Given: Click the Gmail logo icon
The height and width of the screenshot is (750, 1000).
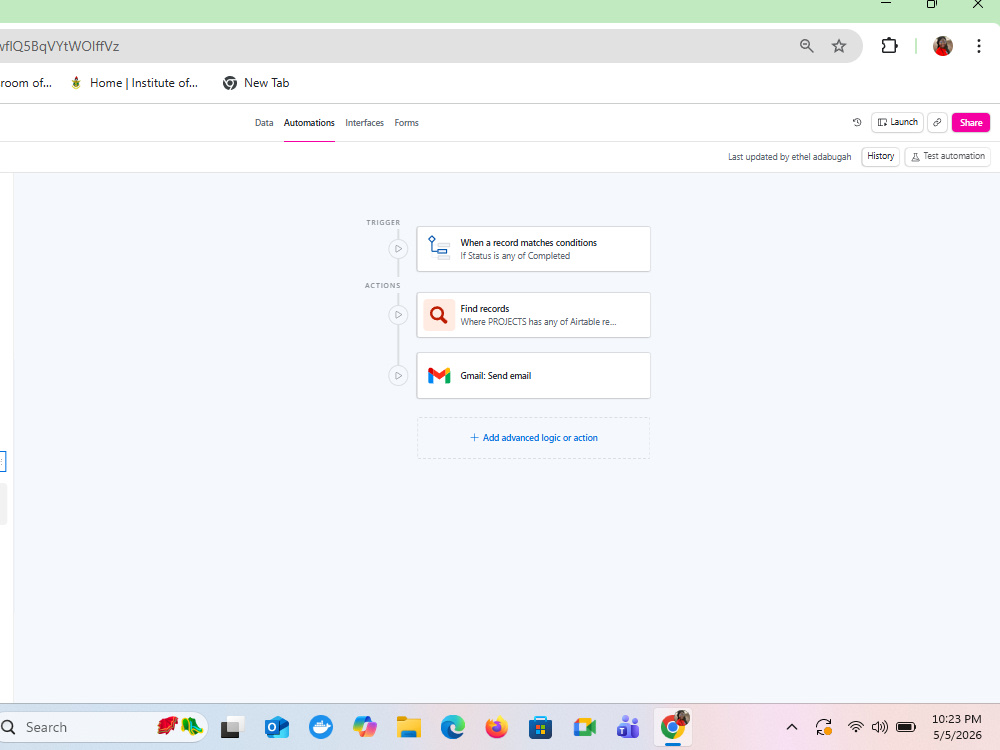Looking at the screenshot, I should pos(439,376).
